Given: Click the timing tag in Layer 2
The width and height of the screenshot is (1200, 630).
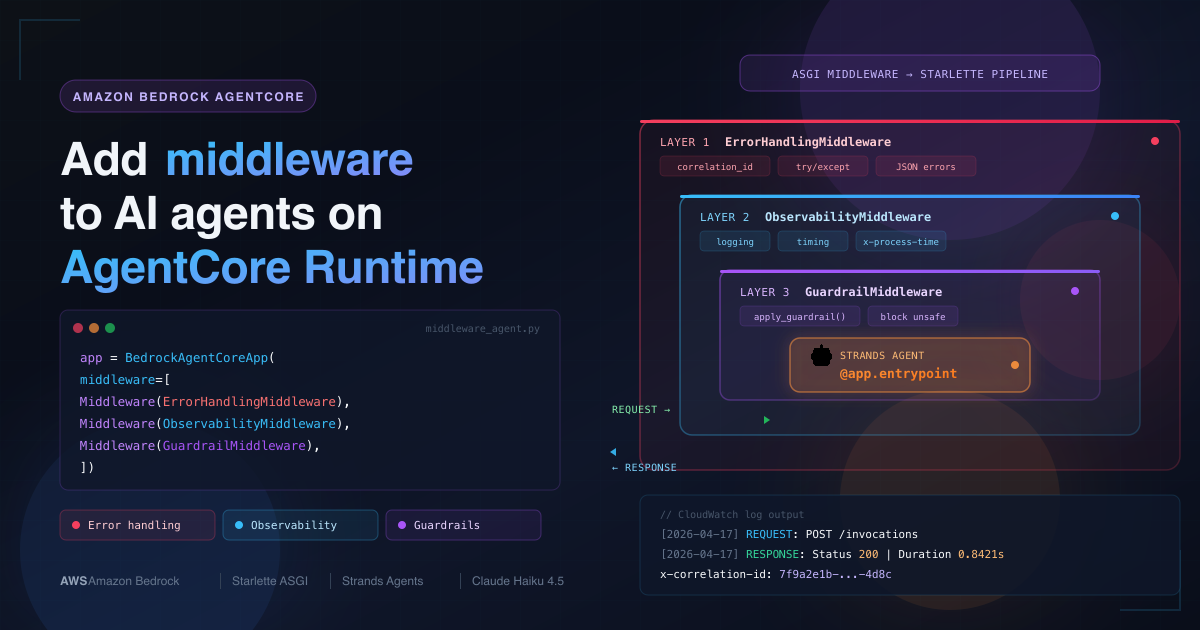Looking at the screenshot, I should point(813,241).
